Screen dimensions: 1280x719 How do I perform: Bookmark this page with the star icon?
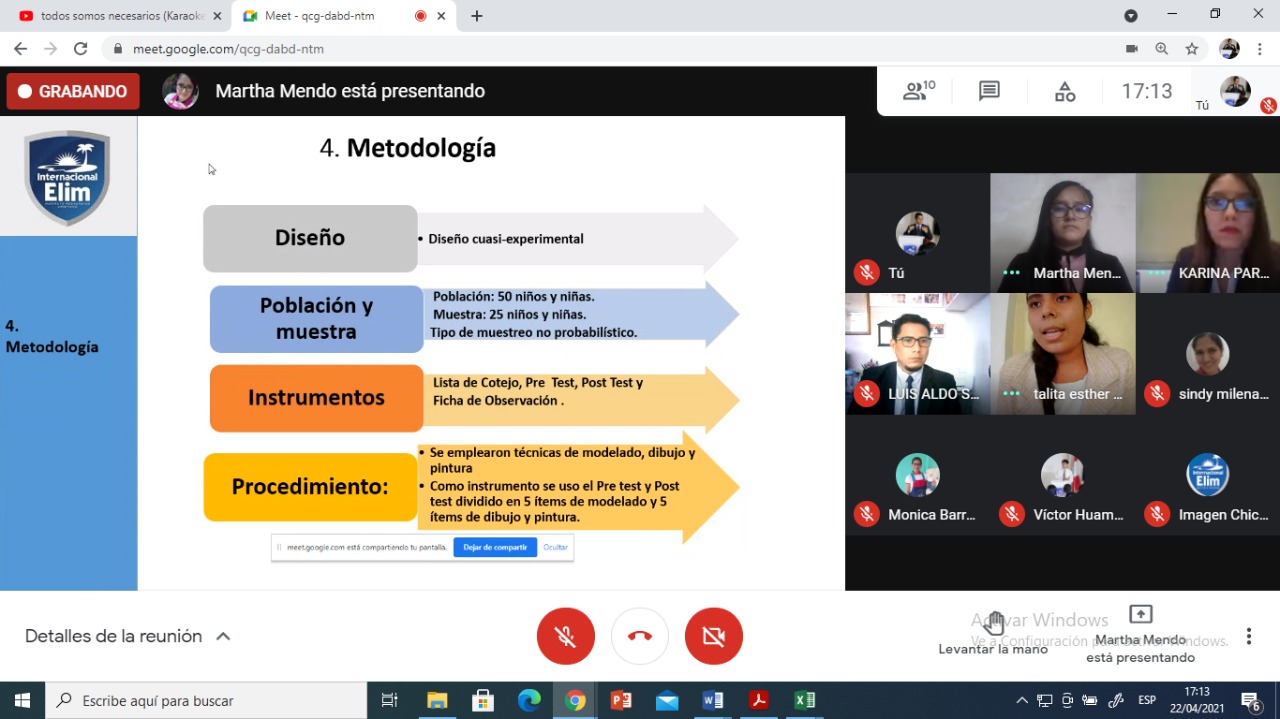(1192, 48)
